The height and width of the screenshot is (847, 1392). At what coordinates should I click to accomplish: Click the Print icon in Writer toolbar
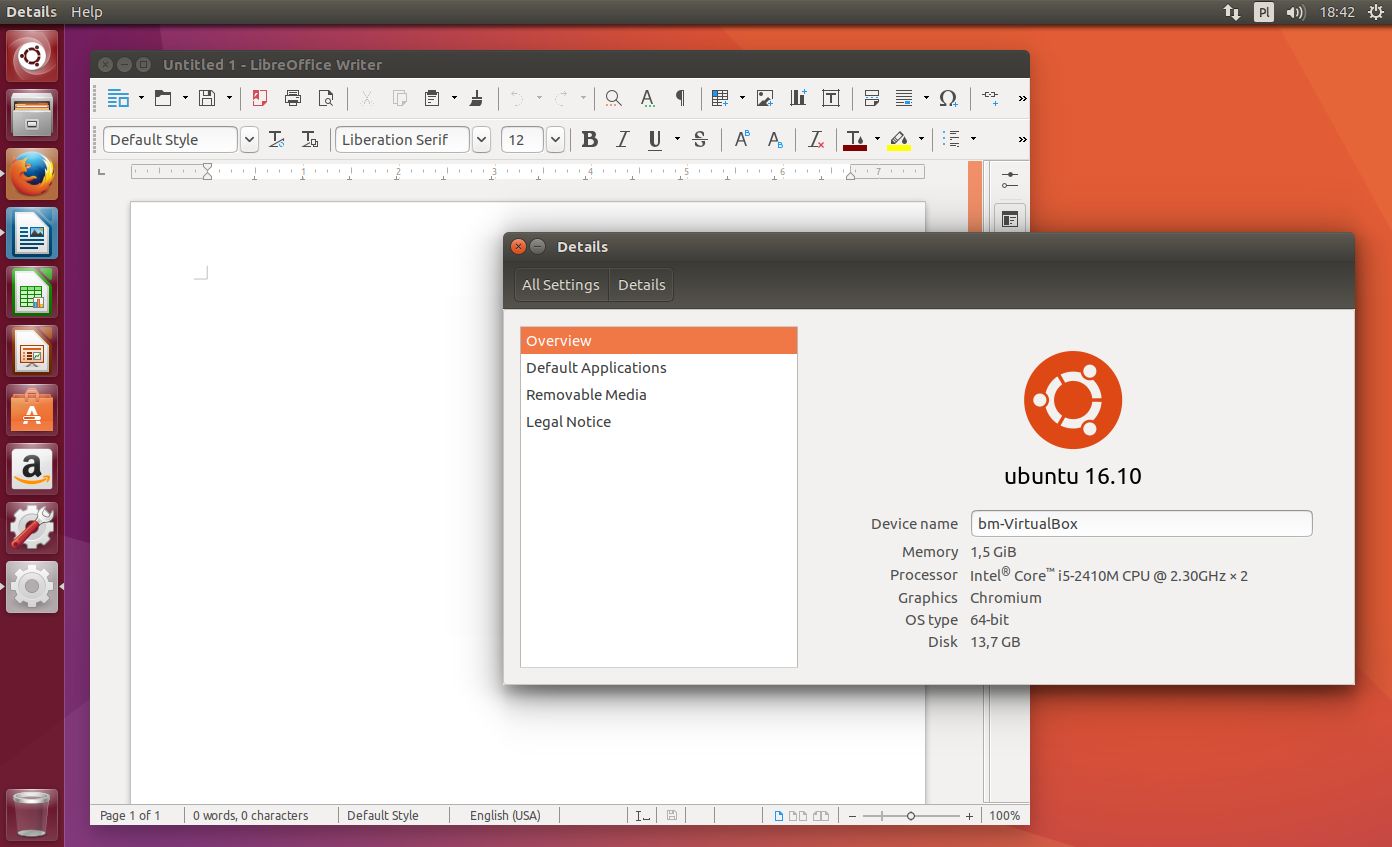(293, 98)
